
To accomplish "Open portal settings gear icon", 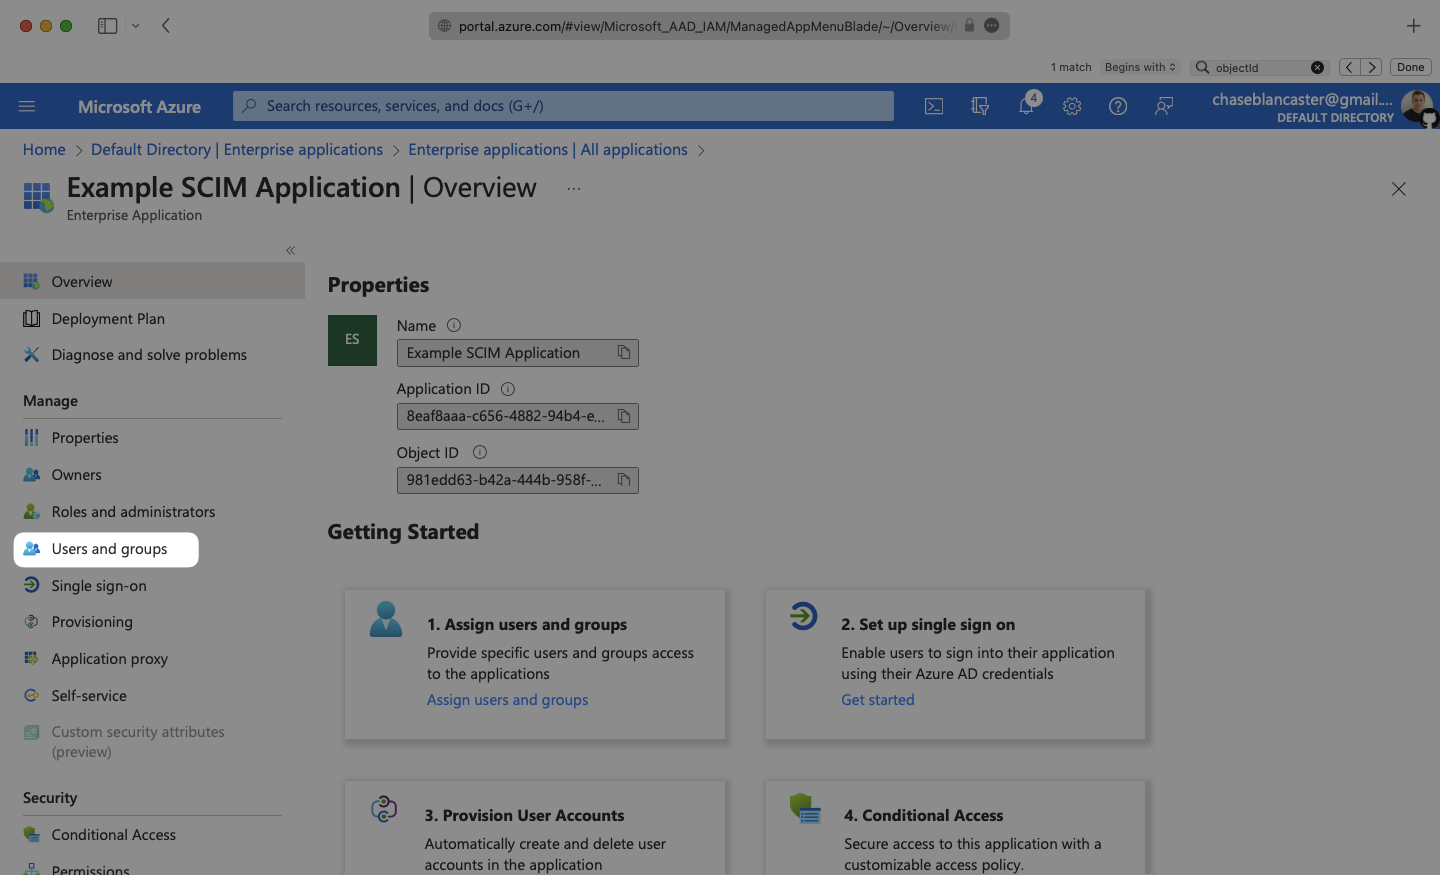I will [1072, 106].
